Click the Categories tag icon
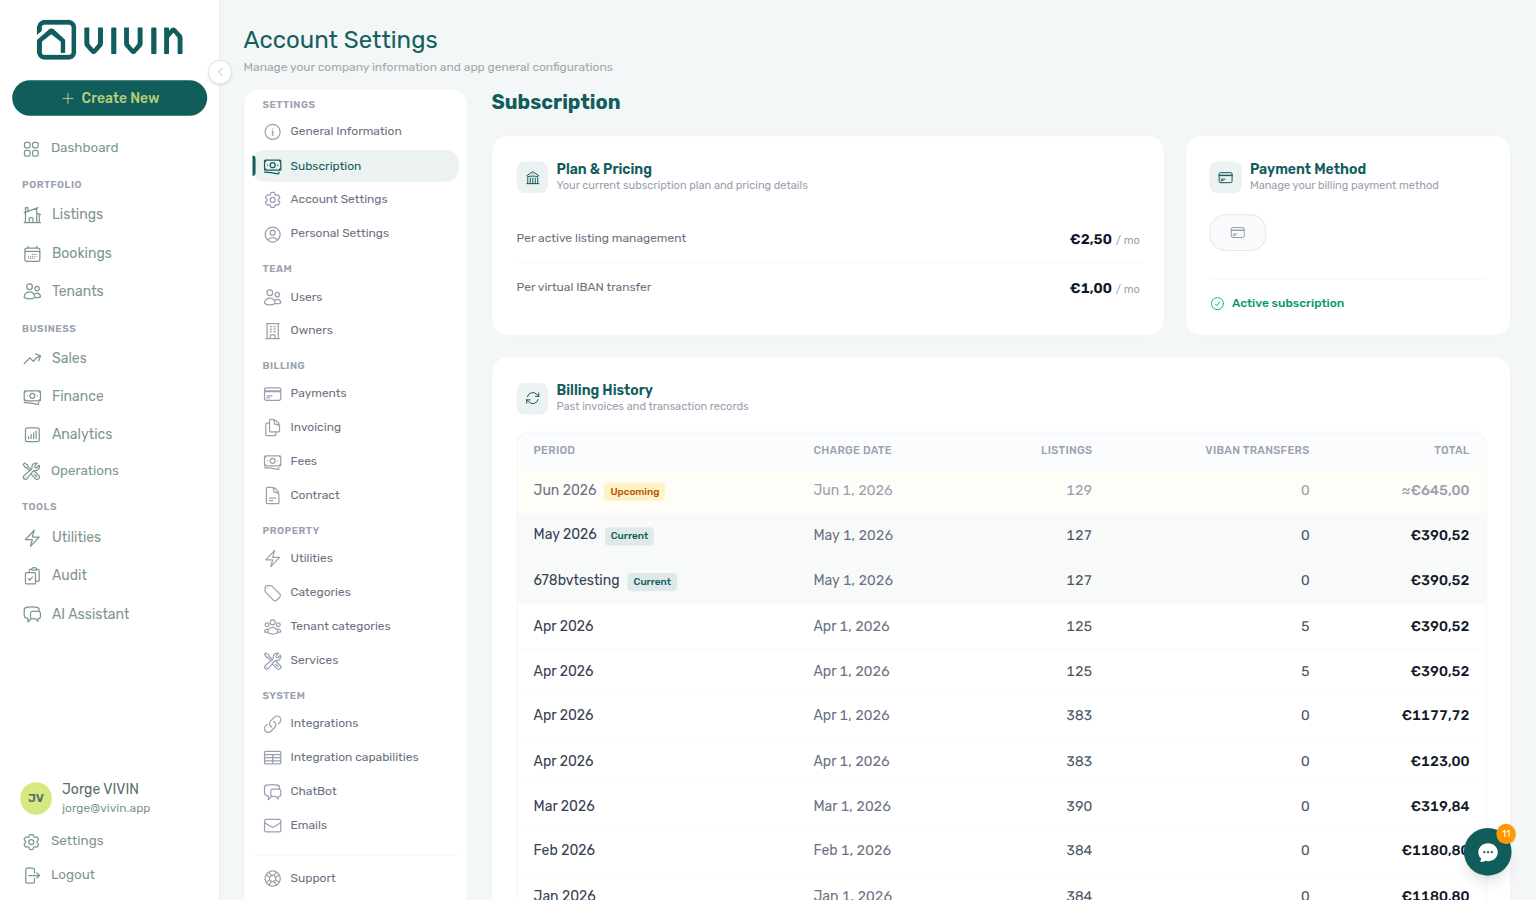Image resolution: width=1536 pixels, height=900 pixels. 272,593
